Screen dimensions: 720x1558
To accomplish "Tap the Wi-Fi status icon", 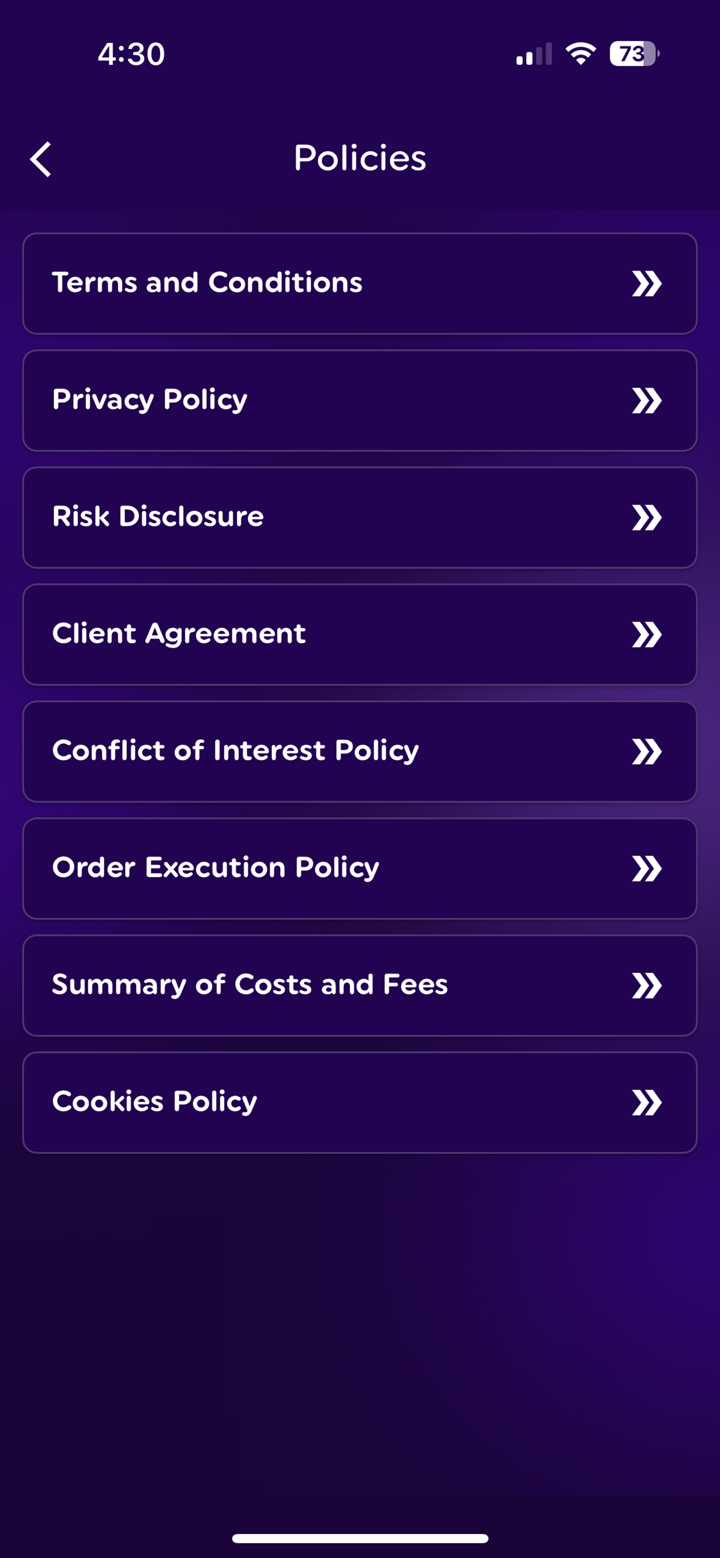I will point(580,54).
